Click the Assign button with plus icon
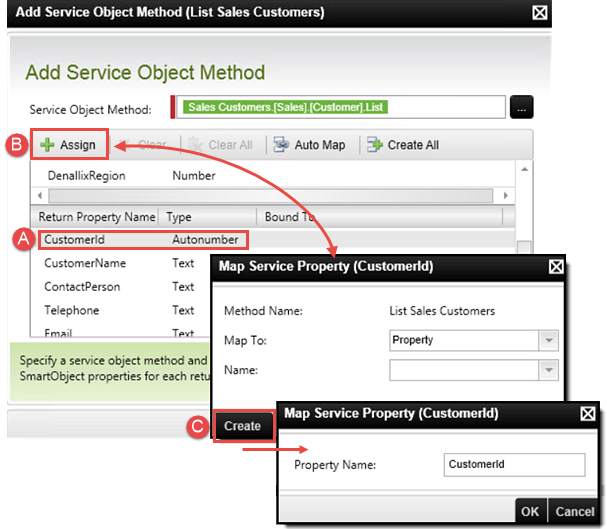This screenshot has width=607, height=529. pos(69,145)
